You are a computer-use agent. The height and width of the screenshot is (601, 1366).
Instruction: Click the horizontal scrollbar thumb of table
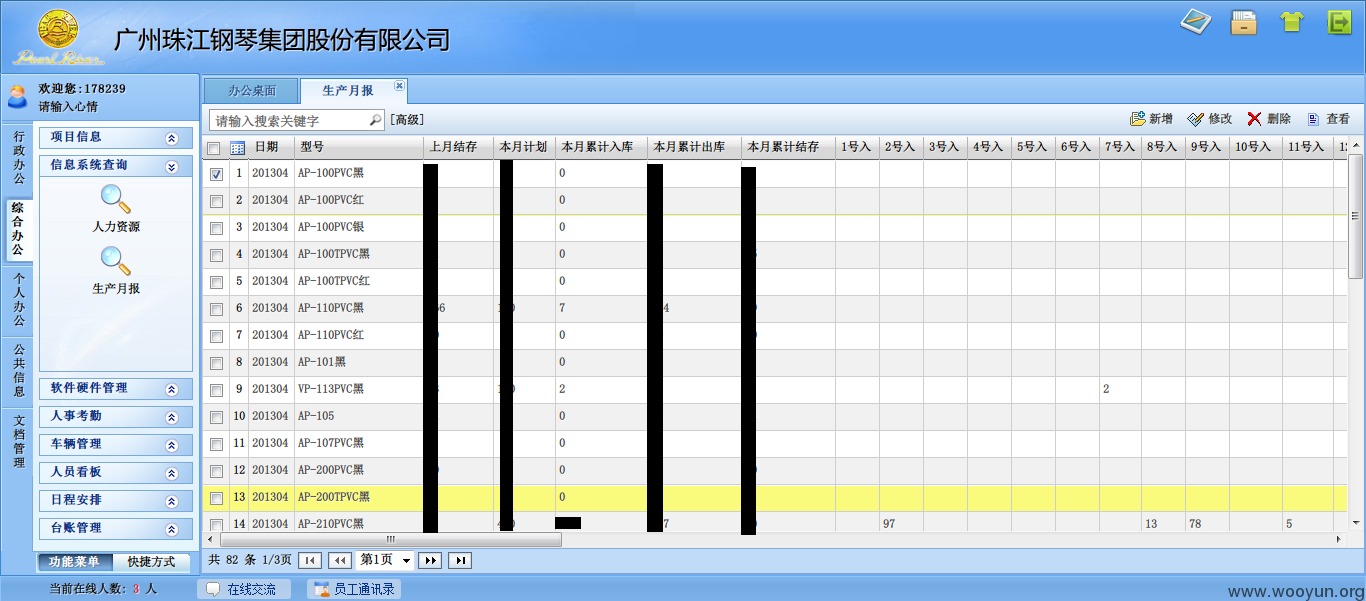click(391, 539)
